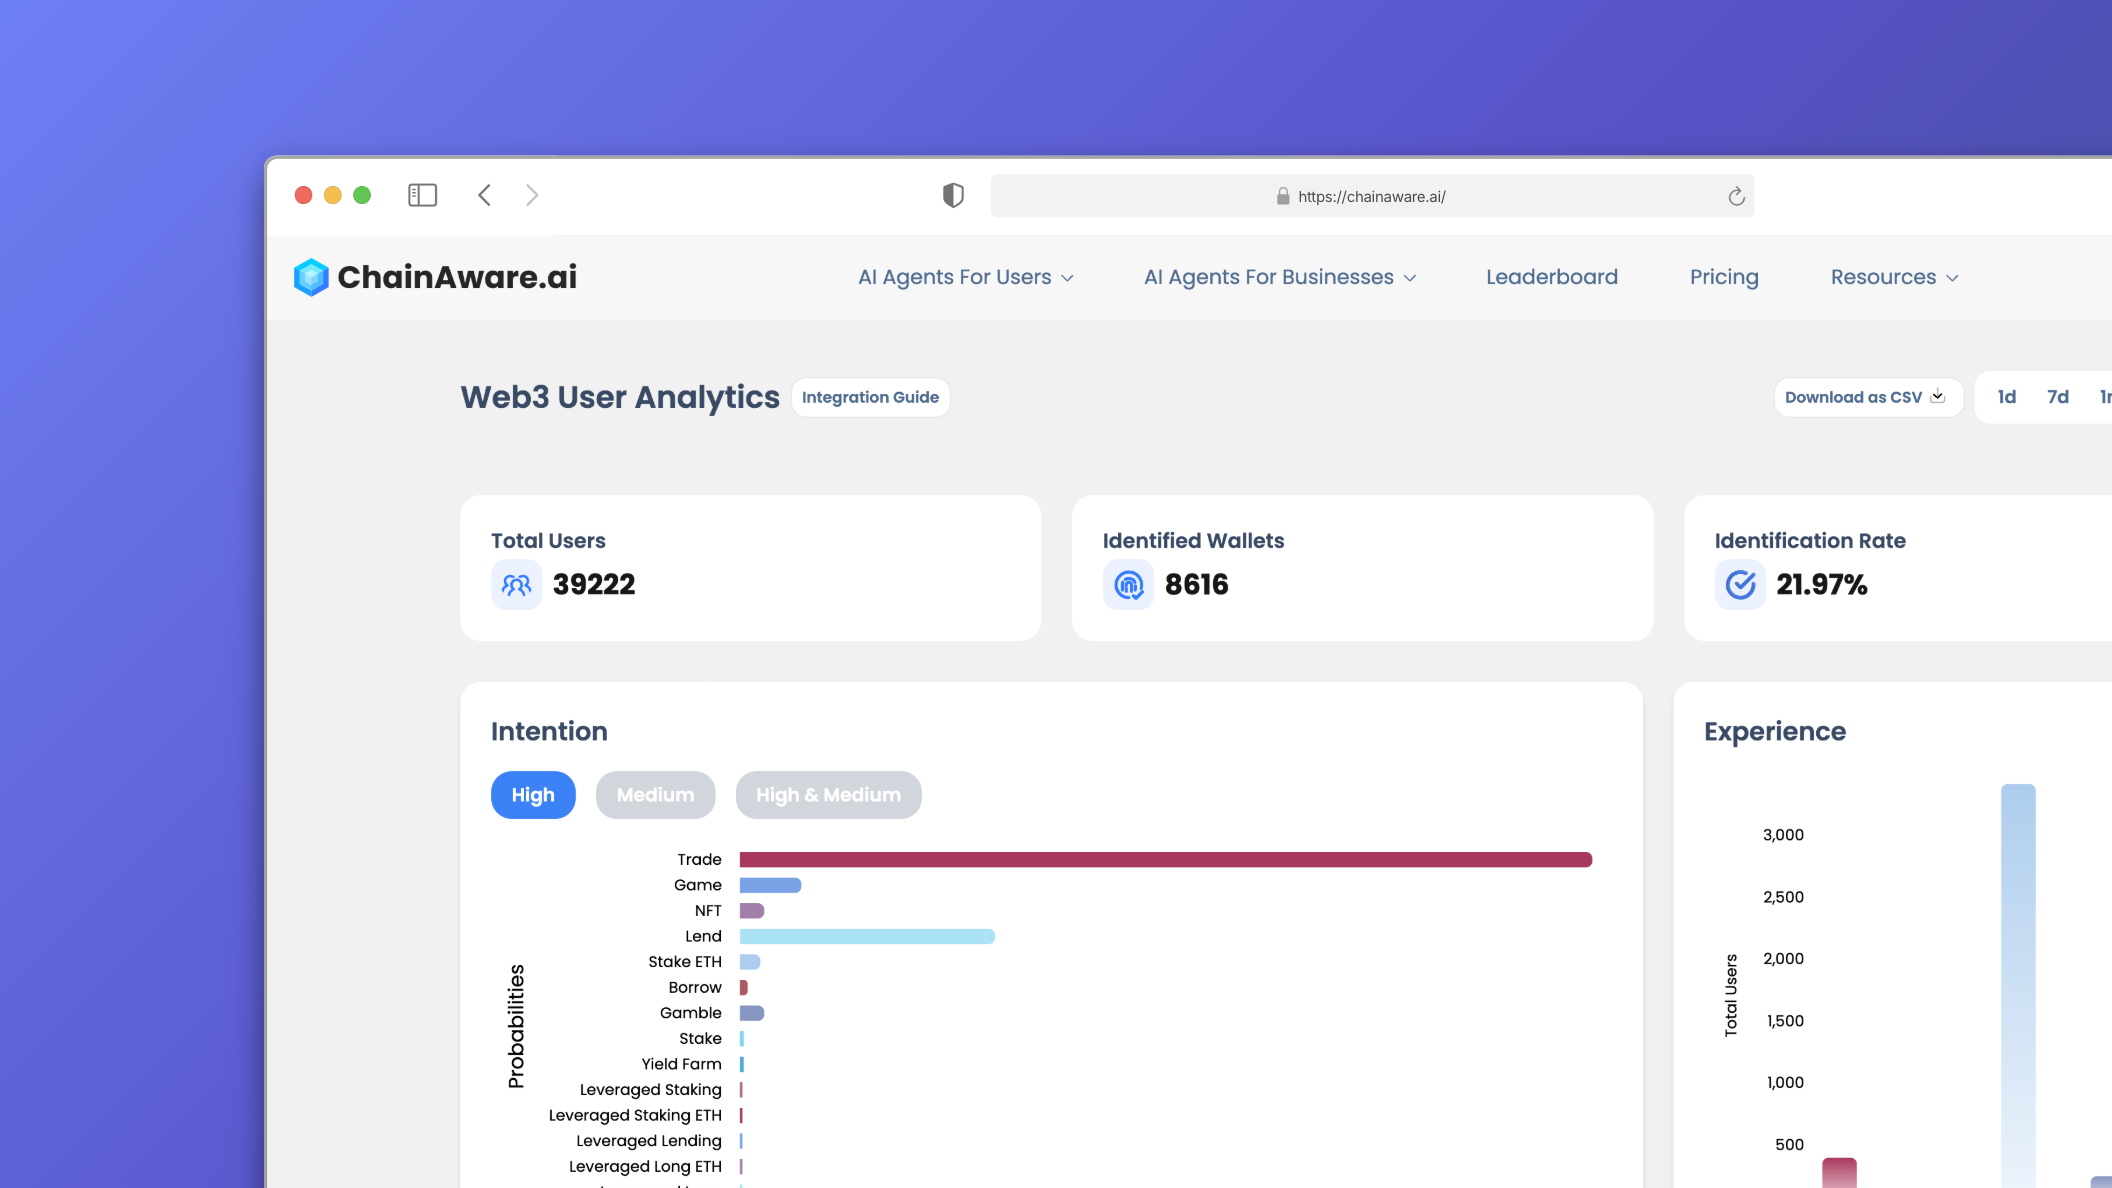
Task: Click the Game intention bar
Action: coord(770,885)
